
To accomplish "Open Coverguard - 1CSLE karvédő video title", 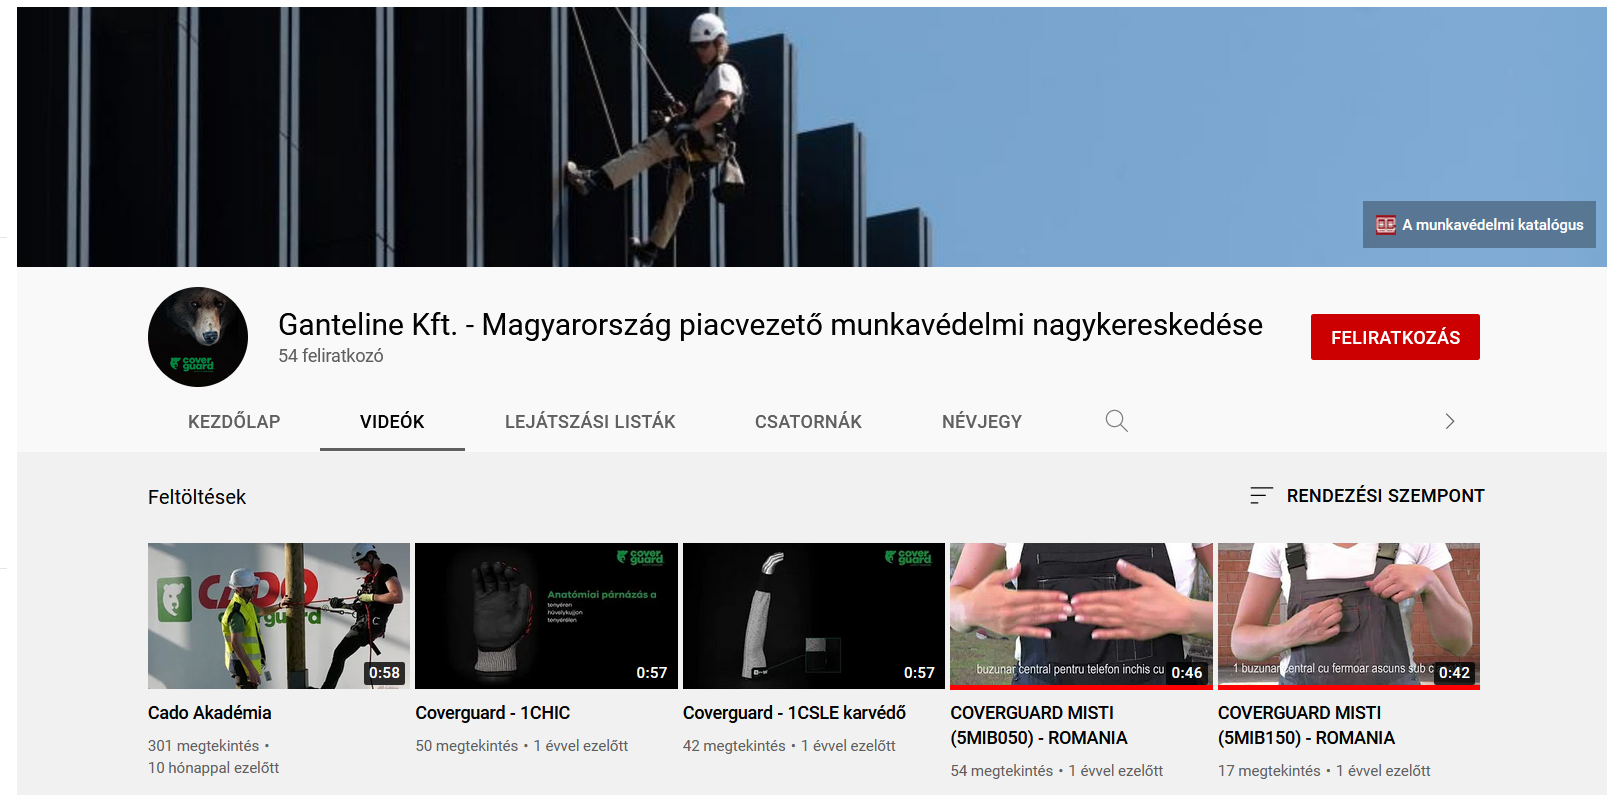I will pos(794,713).
